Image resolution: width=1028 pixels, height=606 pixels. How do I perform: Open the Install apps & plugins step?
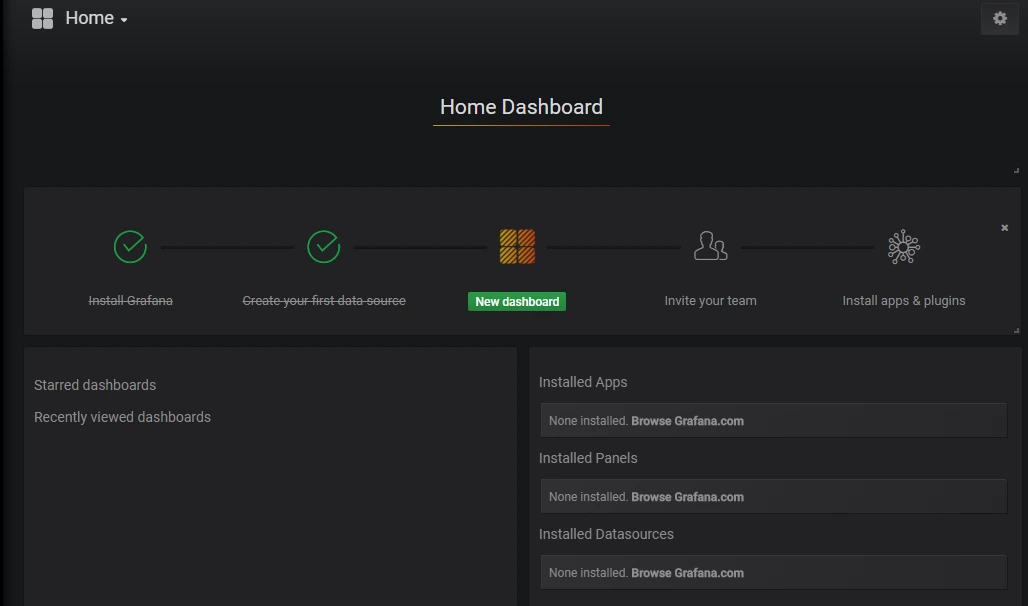904,300
